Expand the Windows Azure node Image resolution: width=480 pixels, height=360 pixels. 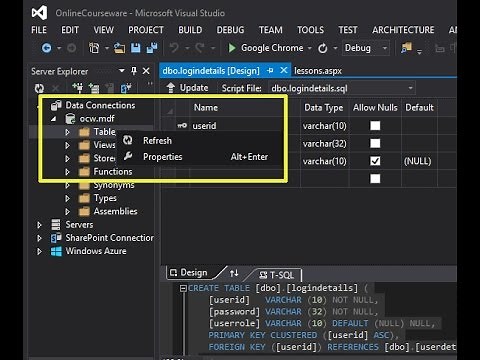[x=39, y=251]
